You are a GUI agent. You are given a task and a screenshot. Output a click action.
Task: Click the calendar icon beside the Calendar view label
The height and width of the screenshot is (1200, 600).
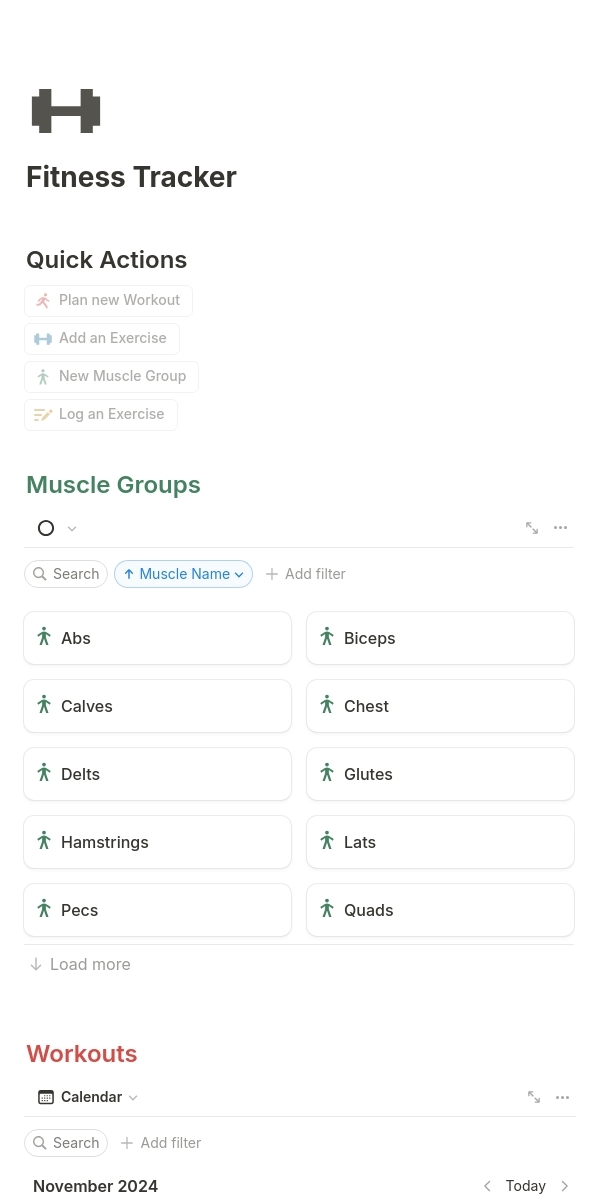46,1096
